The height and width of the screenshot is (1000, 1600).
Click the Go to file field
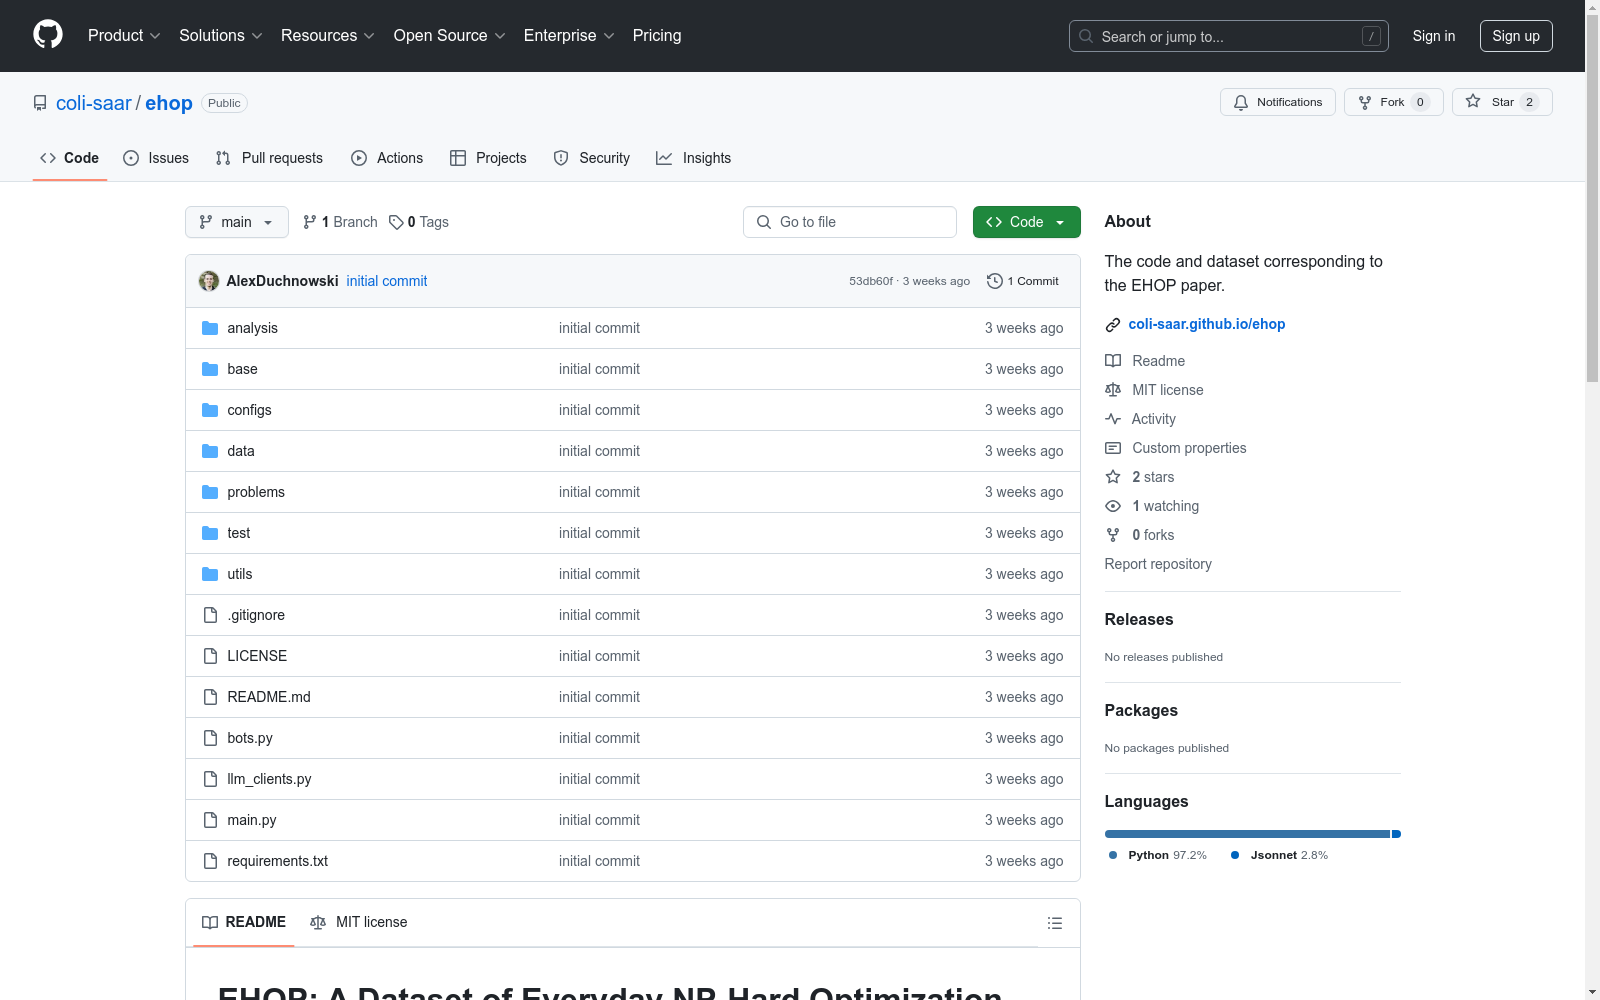(850, 222)
